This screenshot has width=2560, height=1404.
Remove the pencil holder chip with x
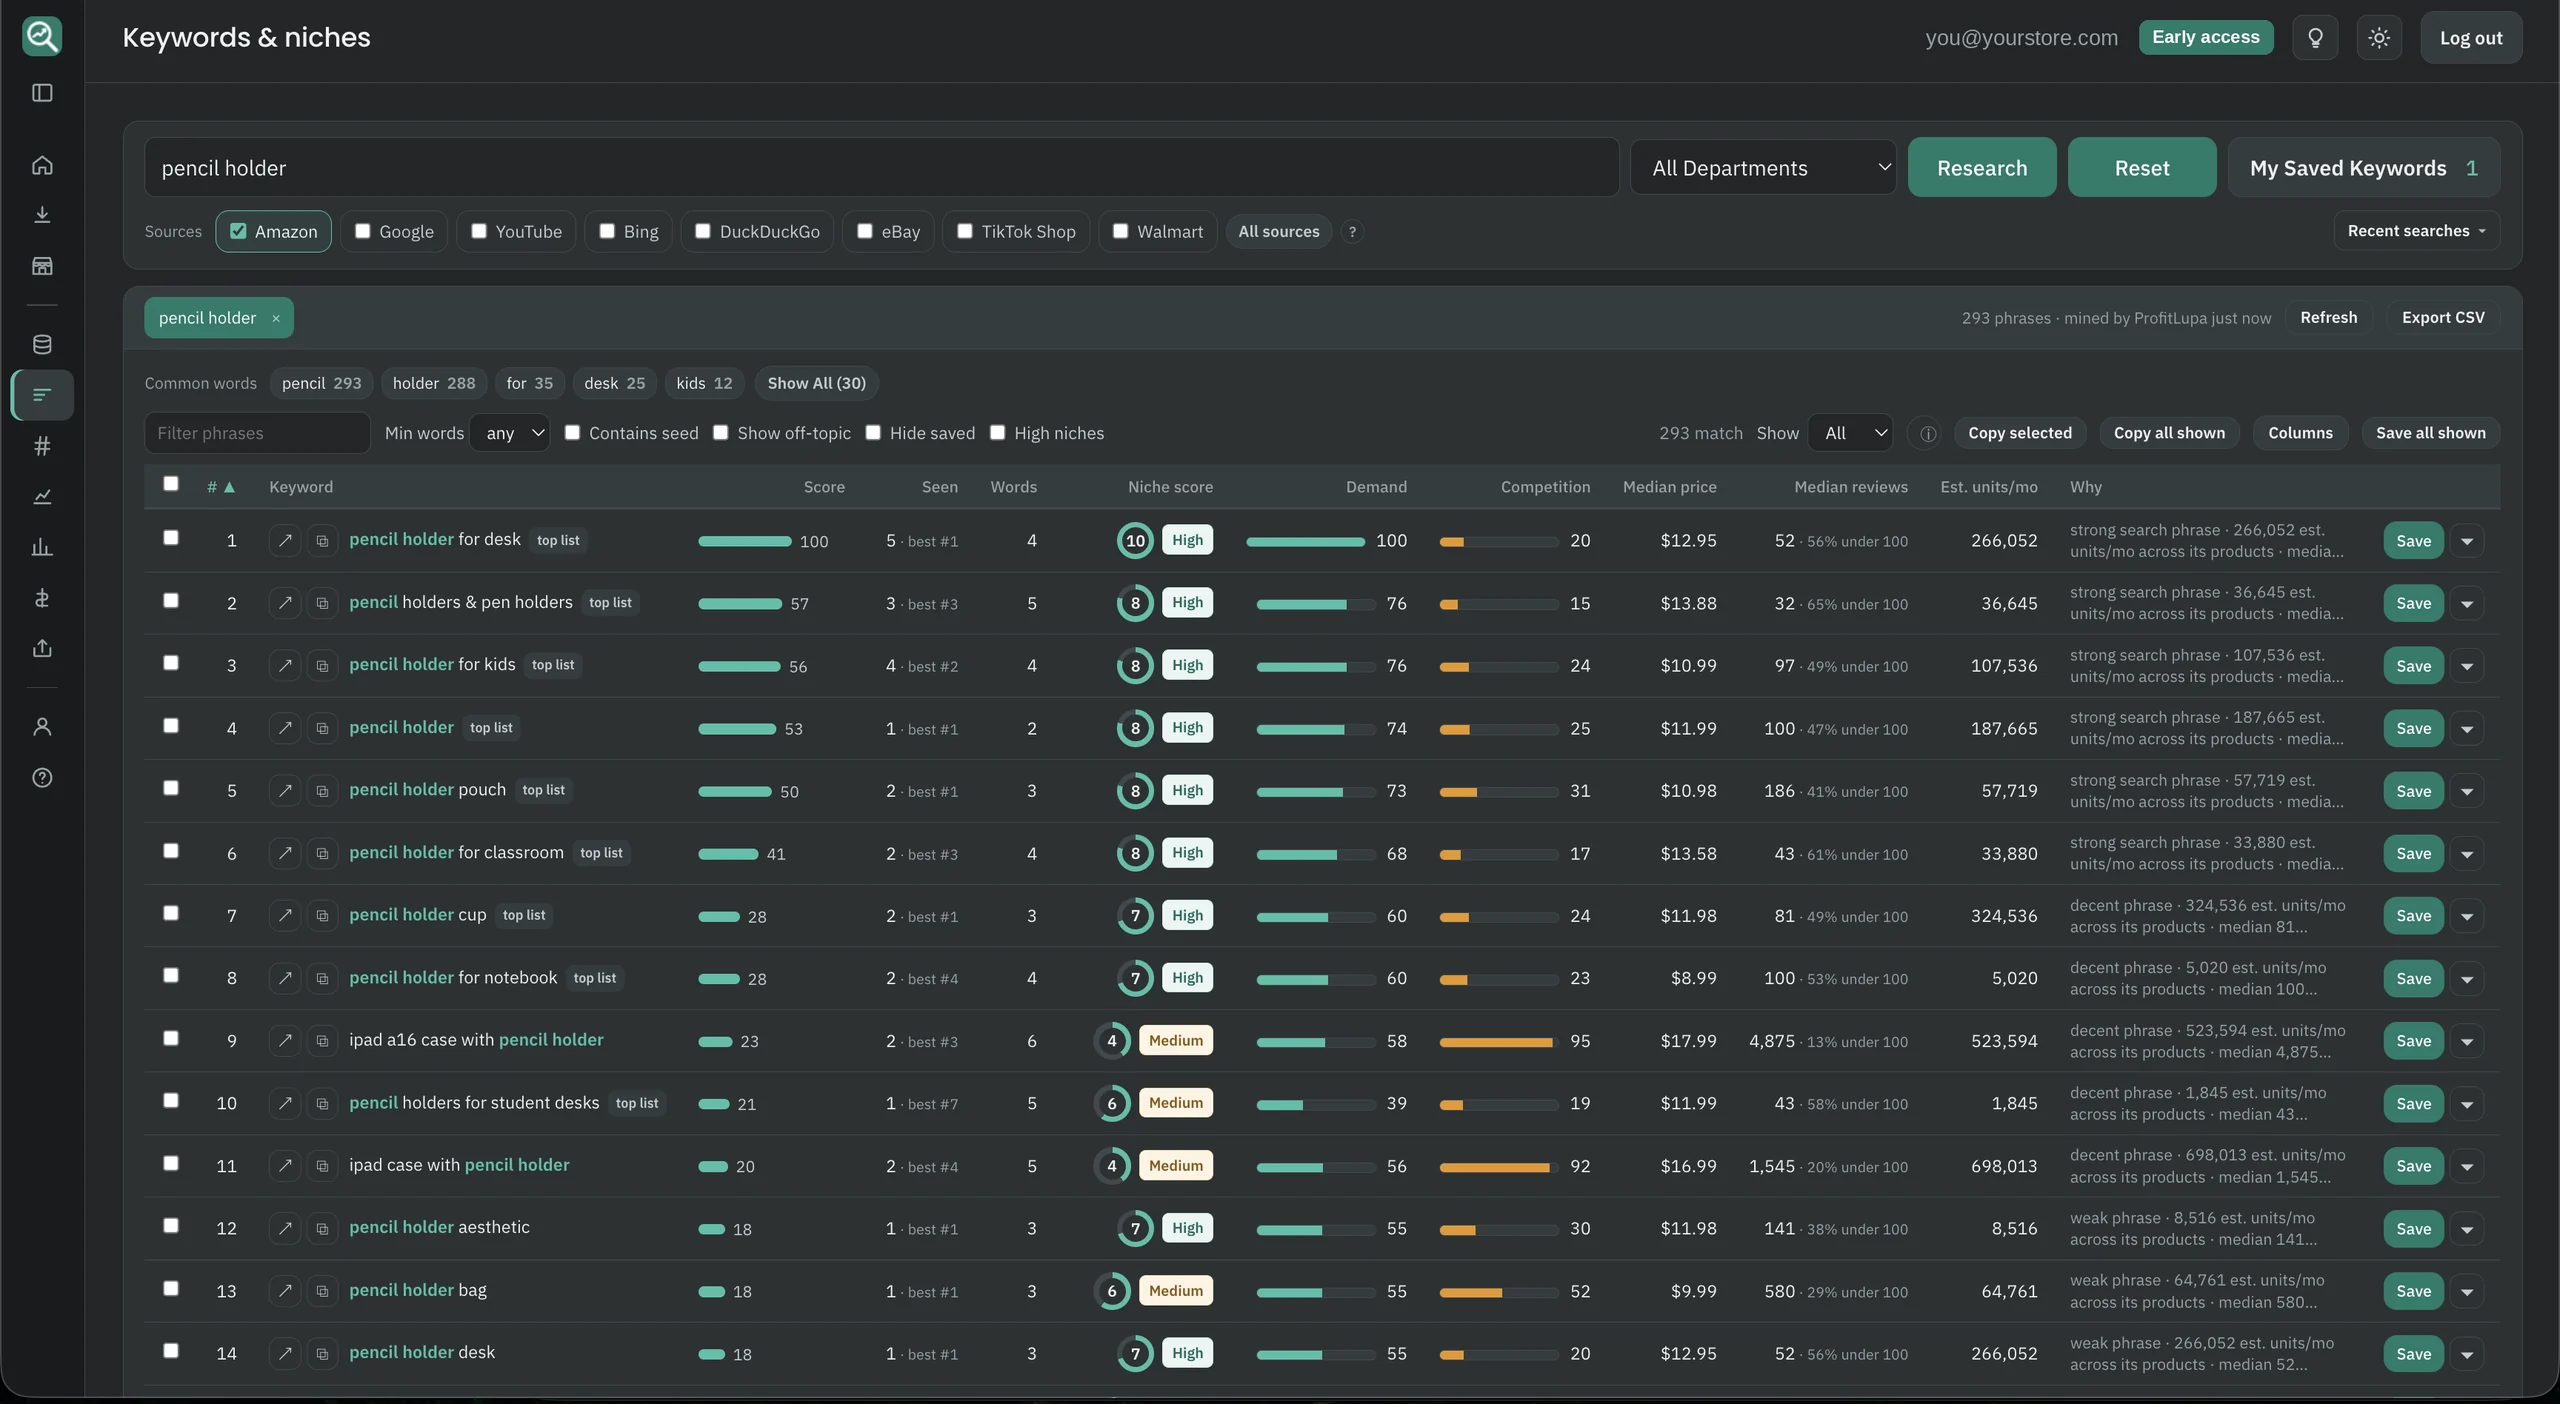pos(276,318)
